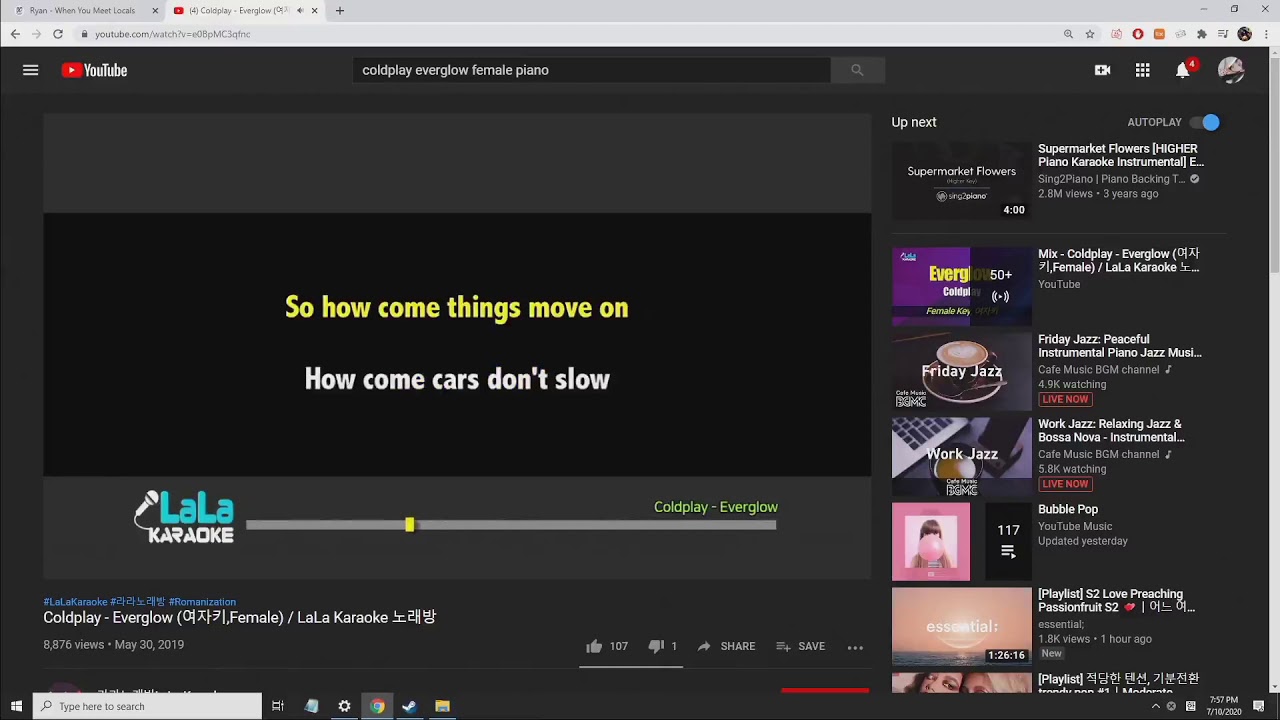Close the Coldplay - Everglow tab
Viewport: 1280px width, 720px height.
tap(315, 10)
